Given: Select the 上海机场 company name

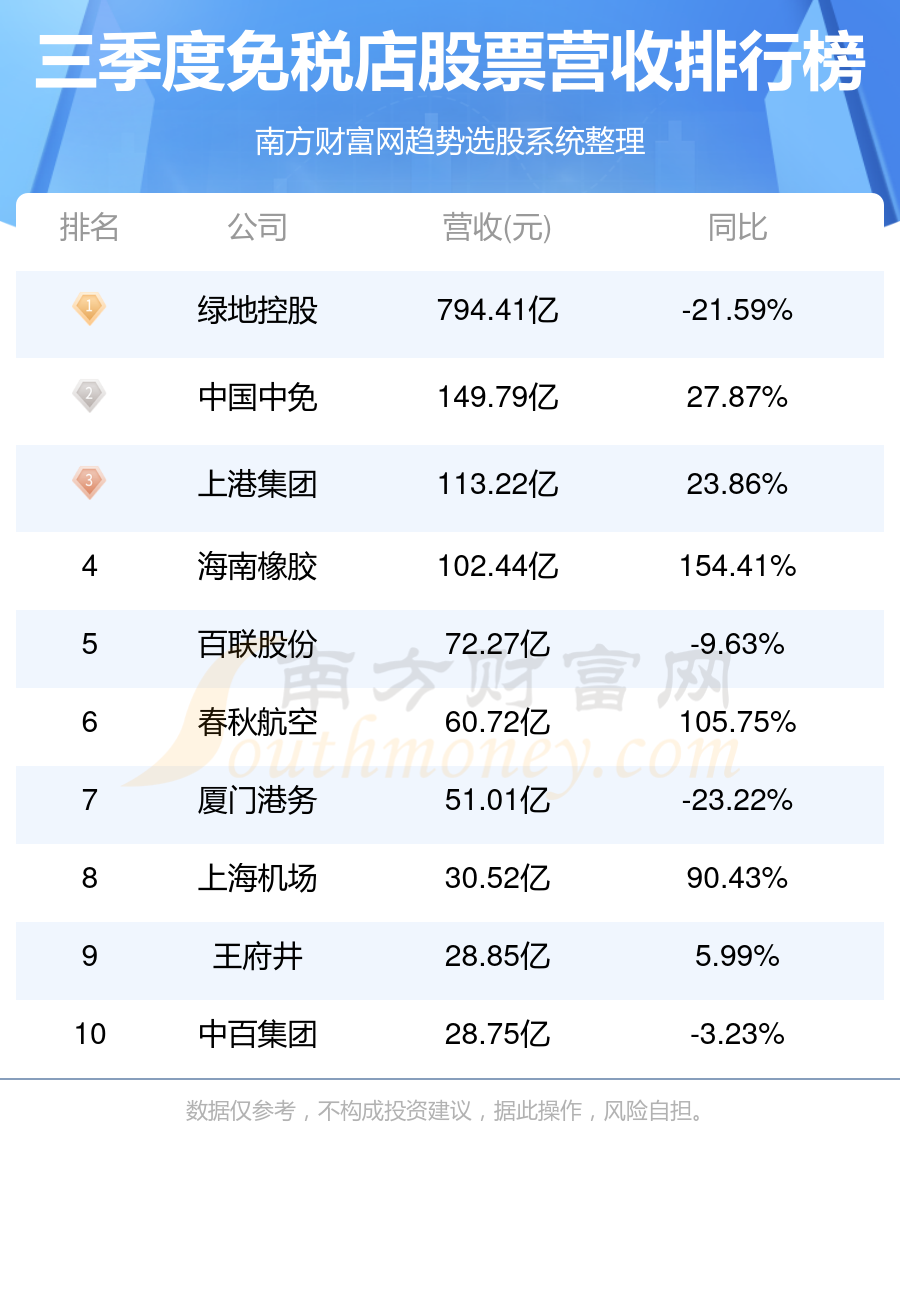Looking at the screenshot, I should (x=257, y=878).
